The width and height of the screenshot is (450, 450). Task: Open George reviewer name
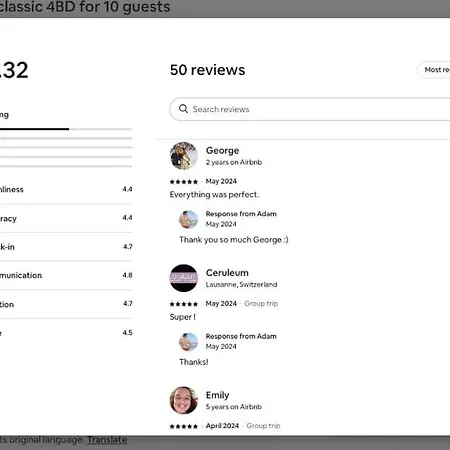pos(222,150)
